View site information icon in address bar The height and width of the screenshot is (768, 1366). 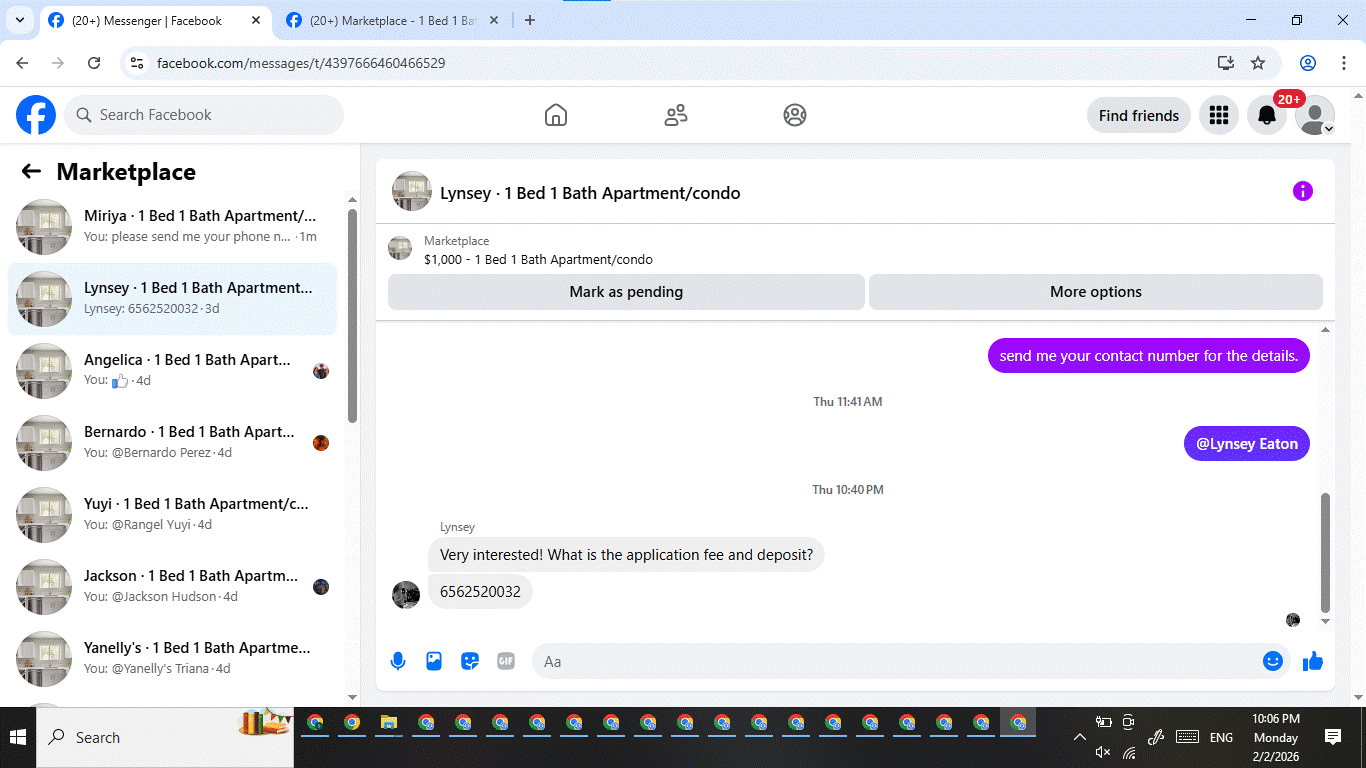[138, 63]
